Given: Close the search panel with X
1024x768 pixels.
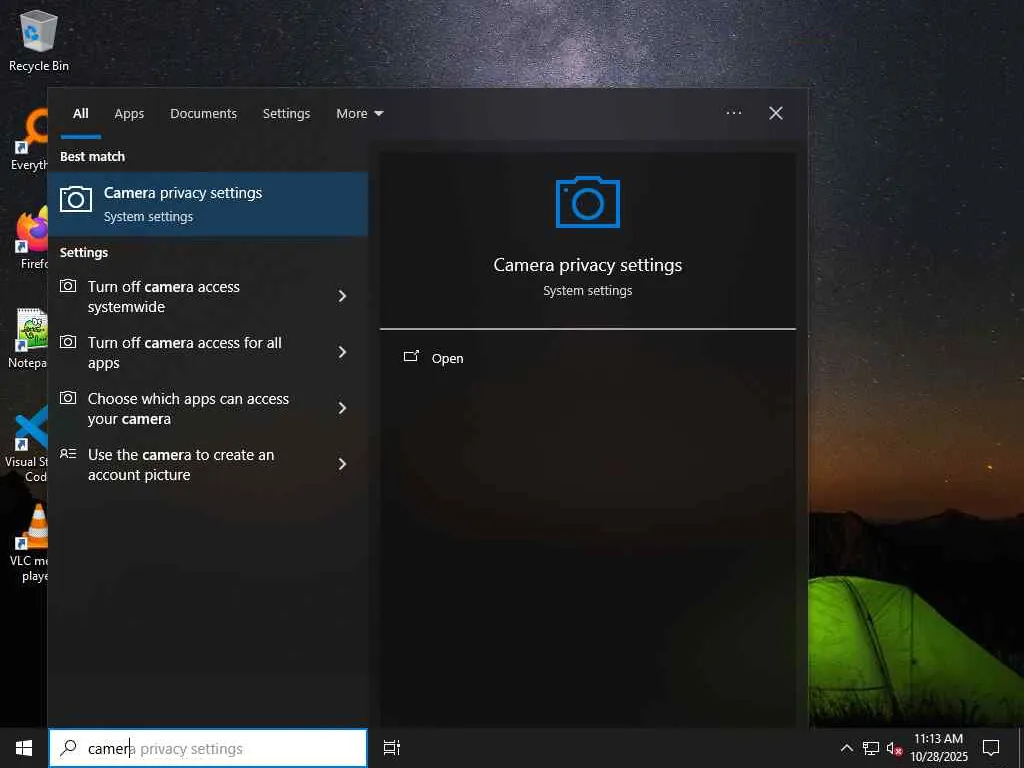Looking at the screenshot, I should pyautogui.click(x=776, y=113).
